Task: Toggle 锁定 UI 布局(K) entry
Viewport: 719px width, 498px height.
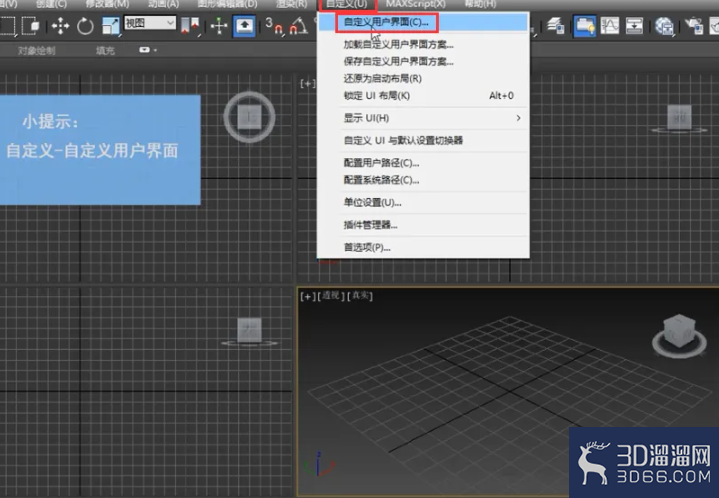Action: coord(423,95)
